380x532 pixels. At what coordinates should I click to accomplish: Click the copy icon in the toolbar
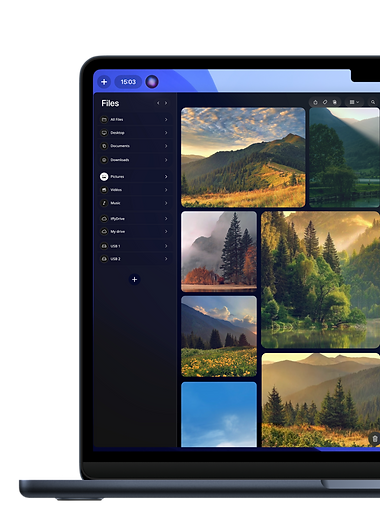[335, 102]
